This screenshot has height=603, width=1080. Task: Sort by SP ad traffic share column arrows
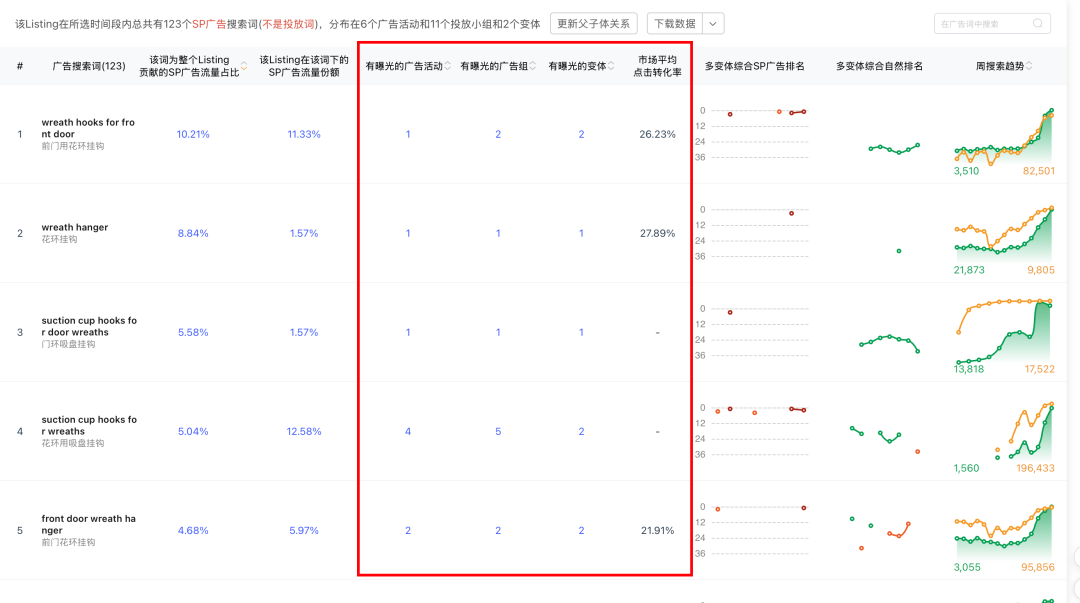(244, 66)
